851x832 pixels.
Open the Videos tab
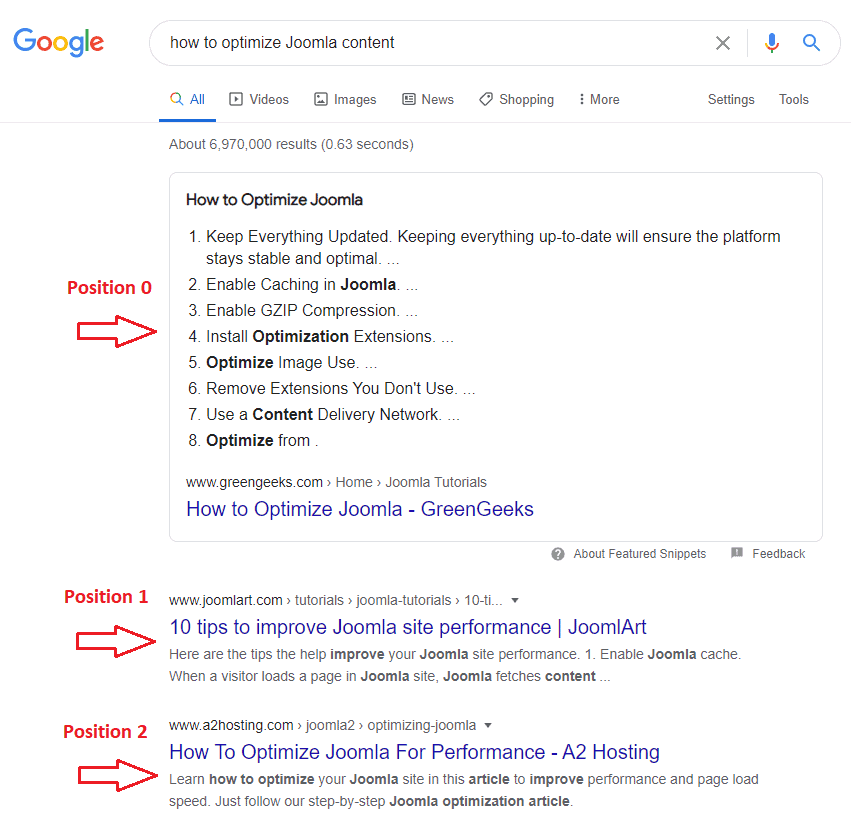point(259,99)
